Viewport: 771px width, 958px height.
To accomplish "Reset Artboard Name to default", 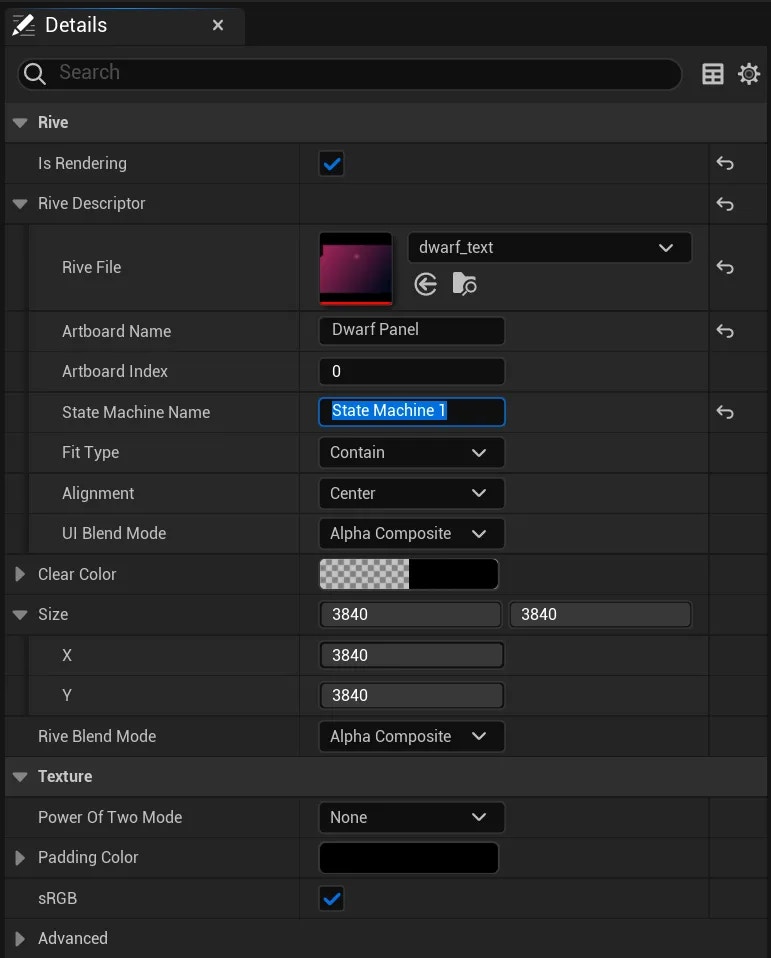I will pos(725,331).
